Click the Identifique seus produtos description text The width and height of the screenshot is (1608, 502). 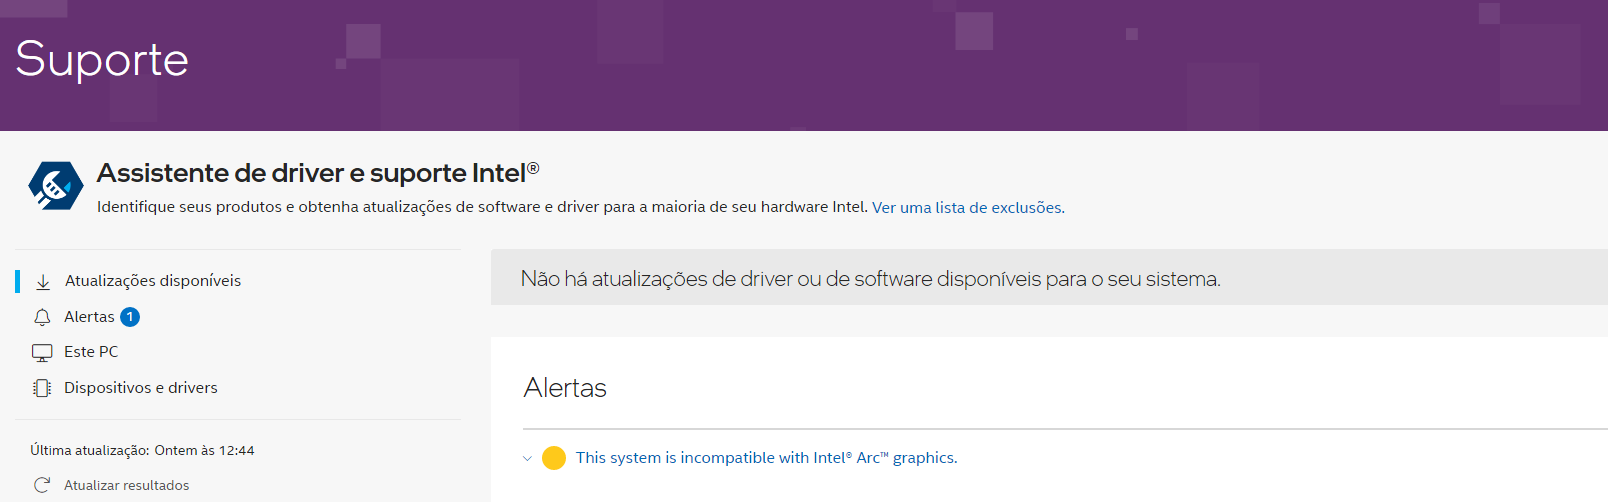[482, 207]
